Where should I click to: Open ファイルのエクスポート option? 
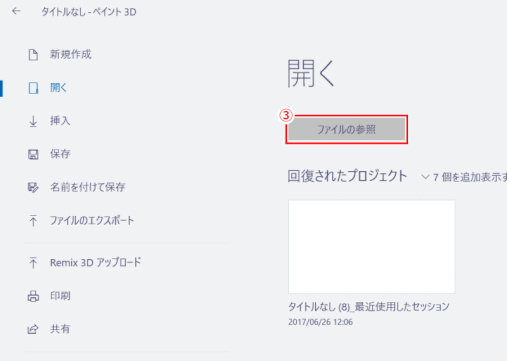point(92,220)
